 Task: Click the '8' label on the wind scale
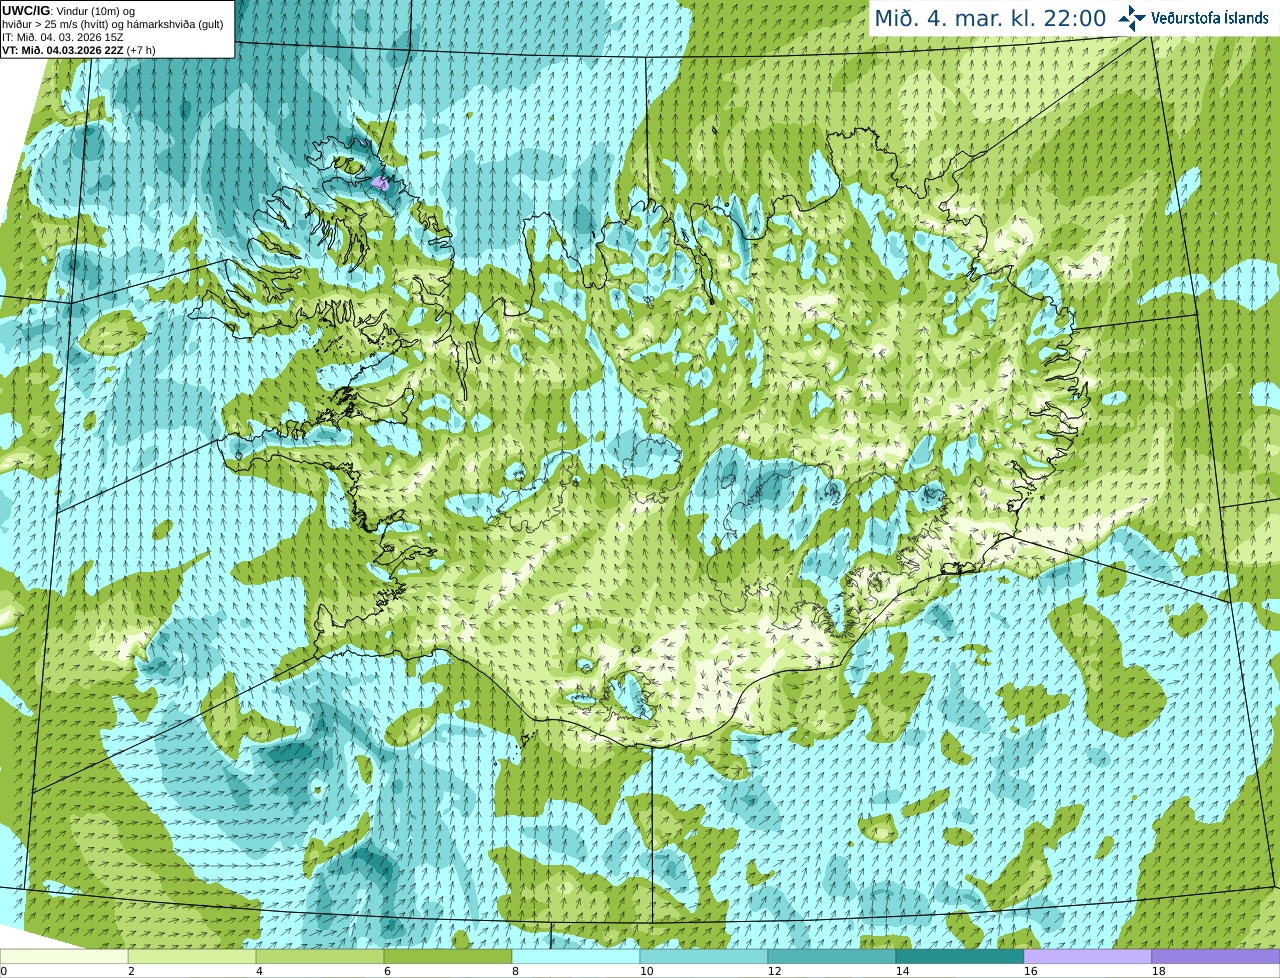515,971
